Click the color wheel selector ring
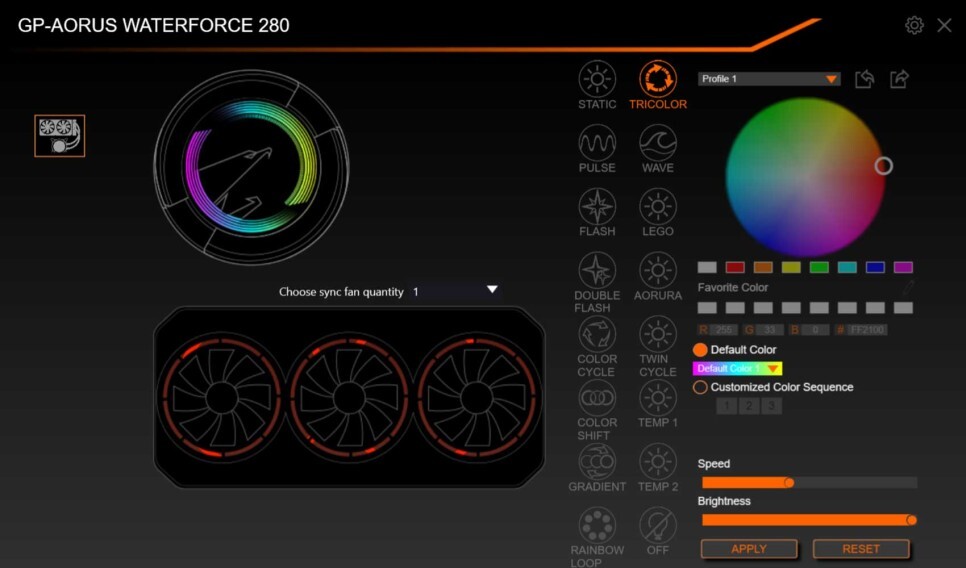Image resolution: width=966 pixels, height=568 pixels. (883, 166)
